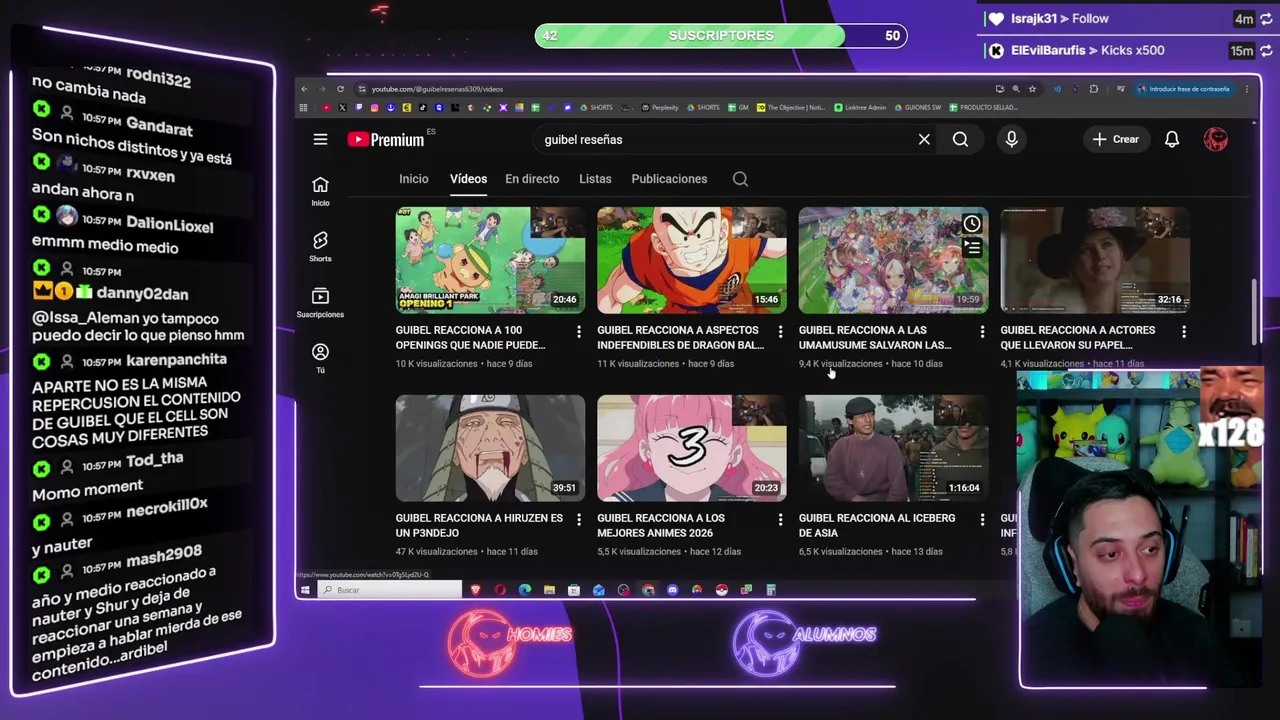Open Mejores Animes 2026 pink thumbnail
Viewport: 1280px width, 720px height.
pyautogui.click(x=692, y=448)
